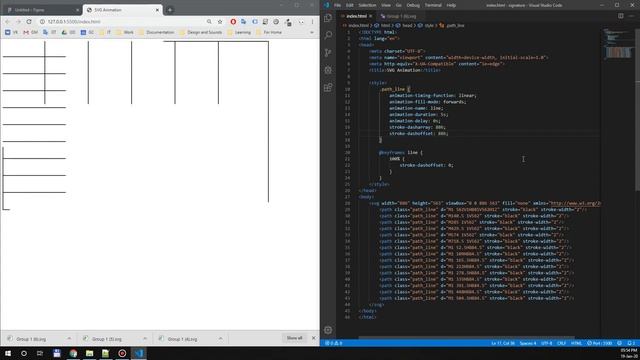Viewport: 640px width, 360px height.
Task: Open the Documentation bookmarks folder
Action: pos(157,32)
